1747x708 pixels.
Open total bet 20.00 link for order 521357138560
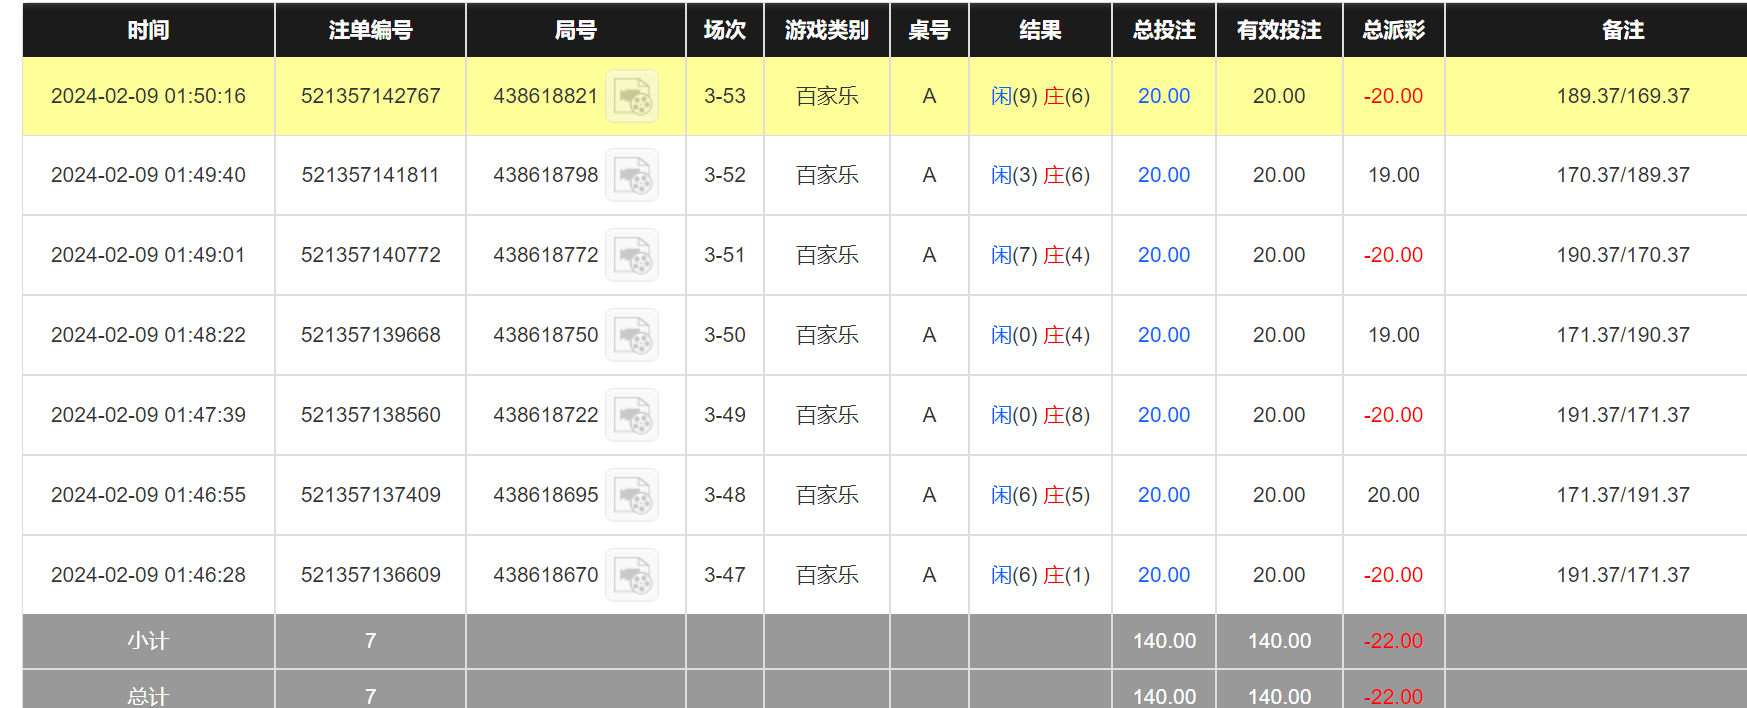1164,415
